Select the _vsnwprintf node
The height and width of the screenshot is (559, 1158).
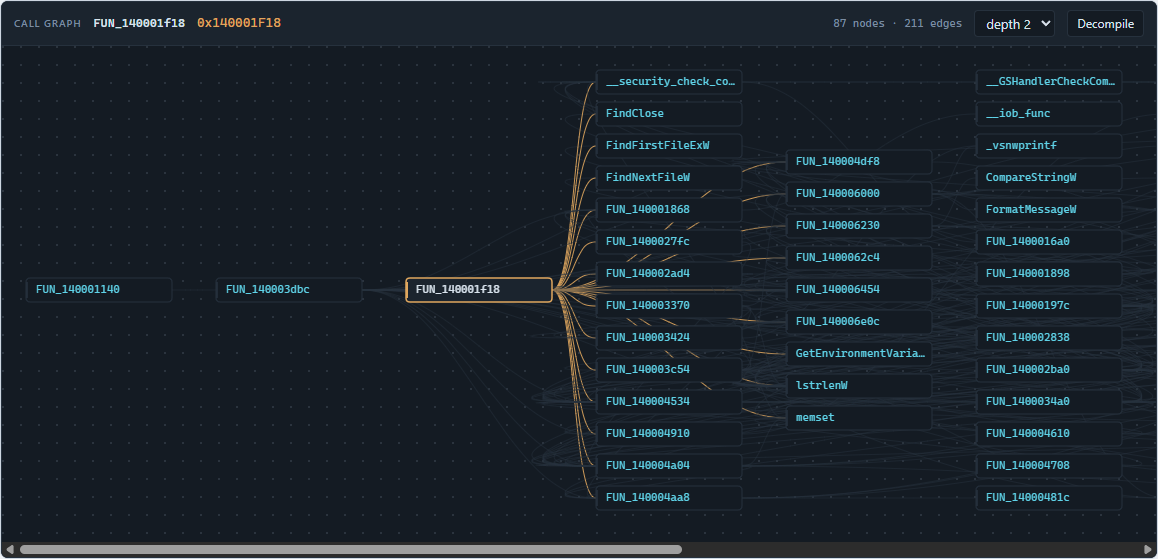tap(1049, 145)
